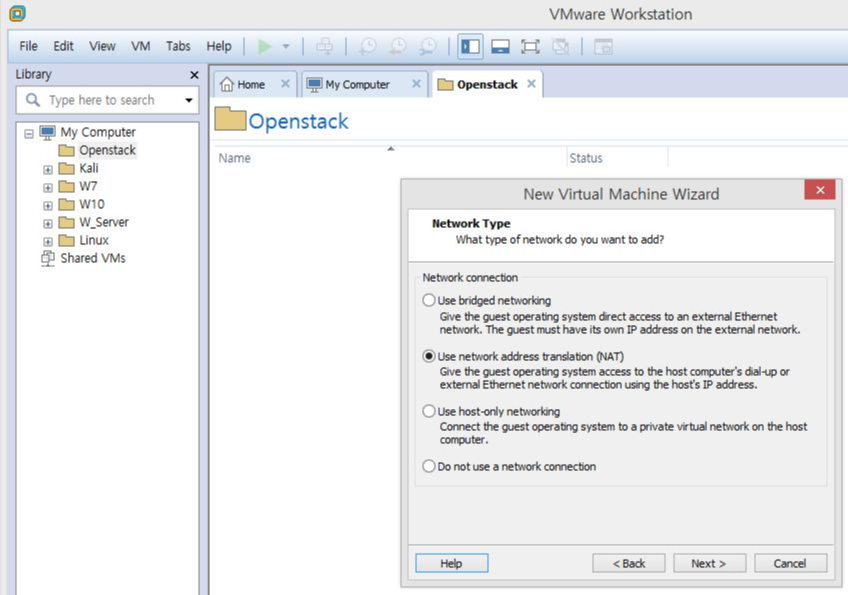Click the Linux folder icon

[x=66, y=240]
